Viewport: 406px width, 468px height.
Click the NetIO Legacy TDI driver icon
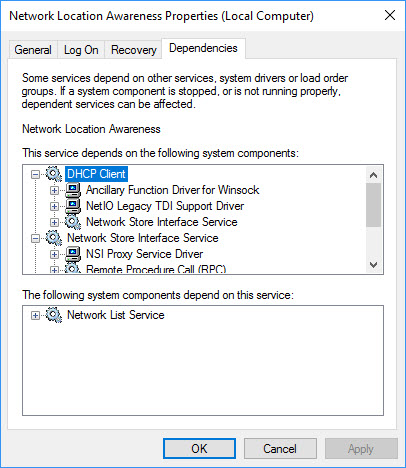(73, 206)
